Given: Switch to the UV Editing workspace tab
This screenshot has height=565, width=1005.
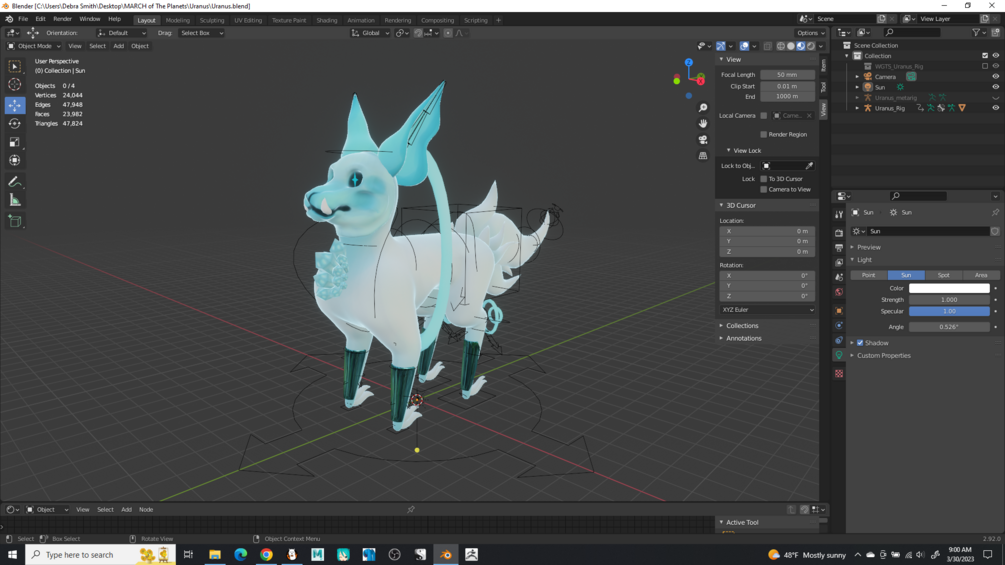Looking at the screenshot, I should [248, 20].
